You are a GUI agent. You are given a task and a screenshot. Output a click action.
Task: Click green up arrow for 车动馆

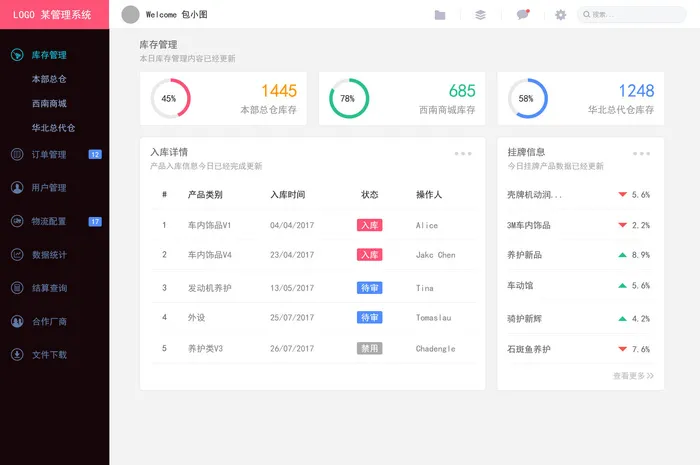click(x=622, y=285)
